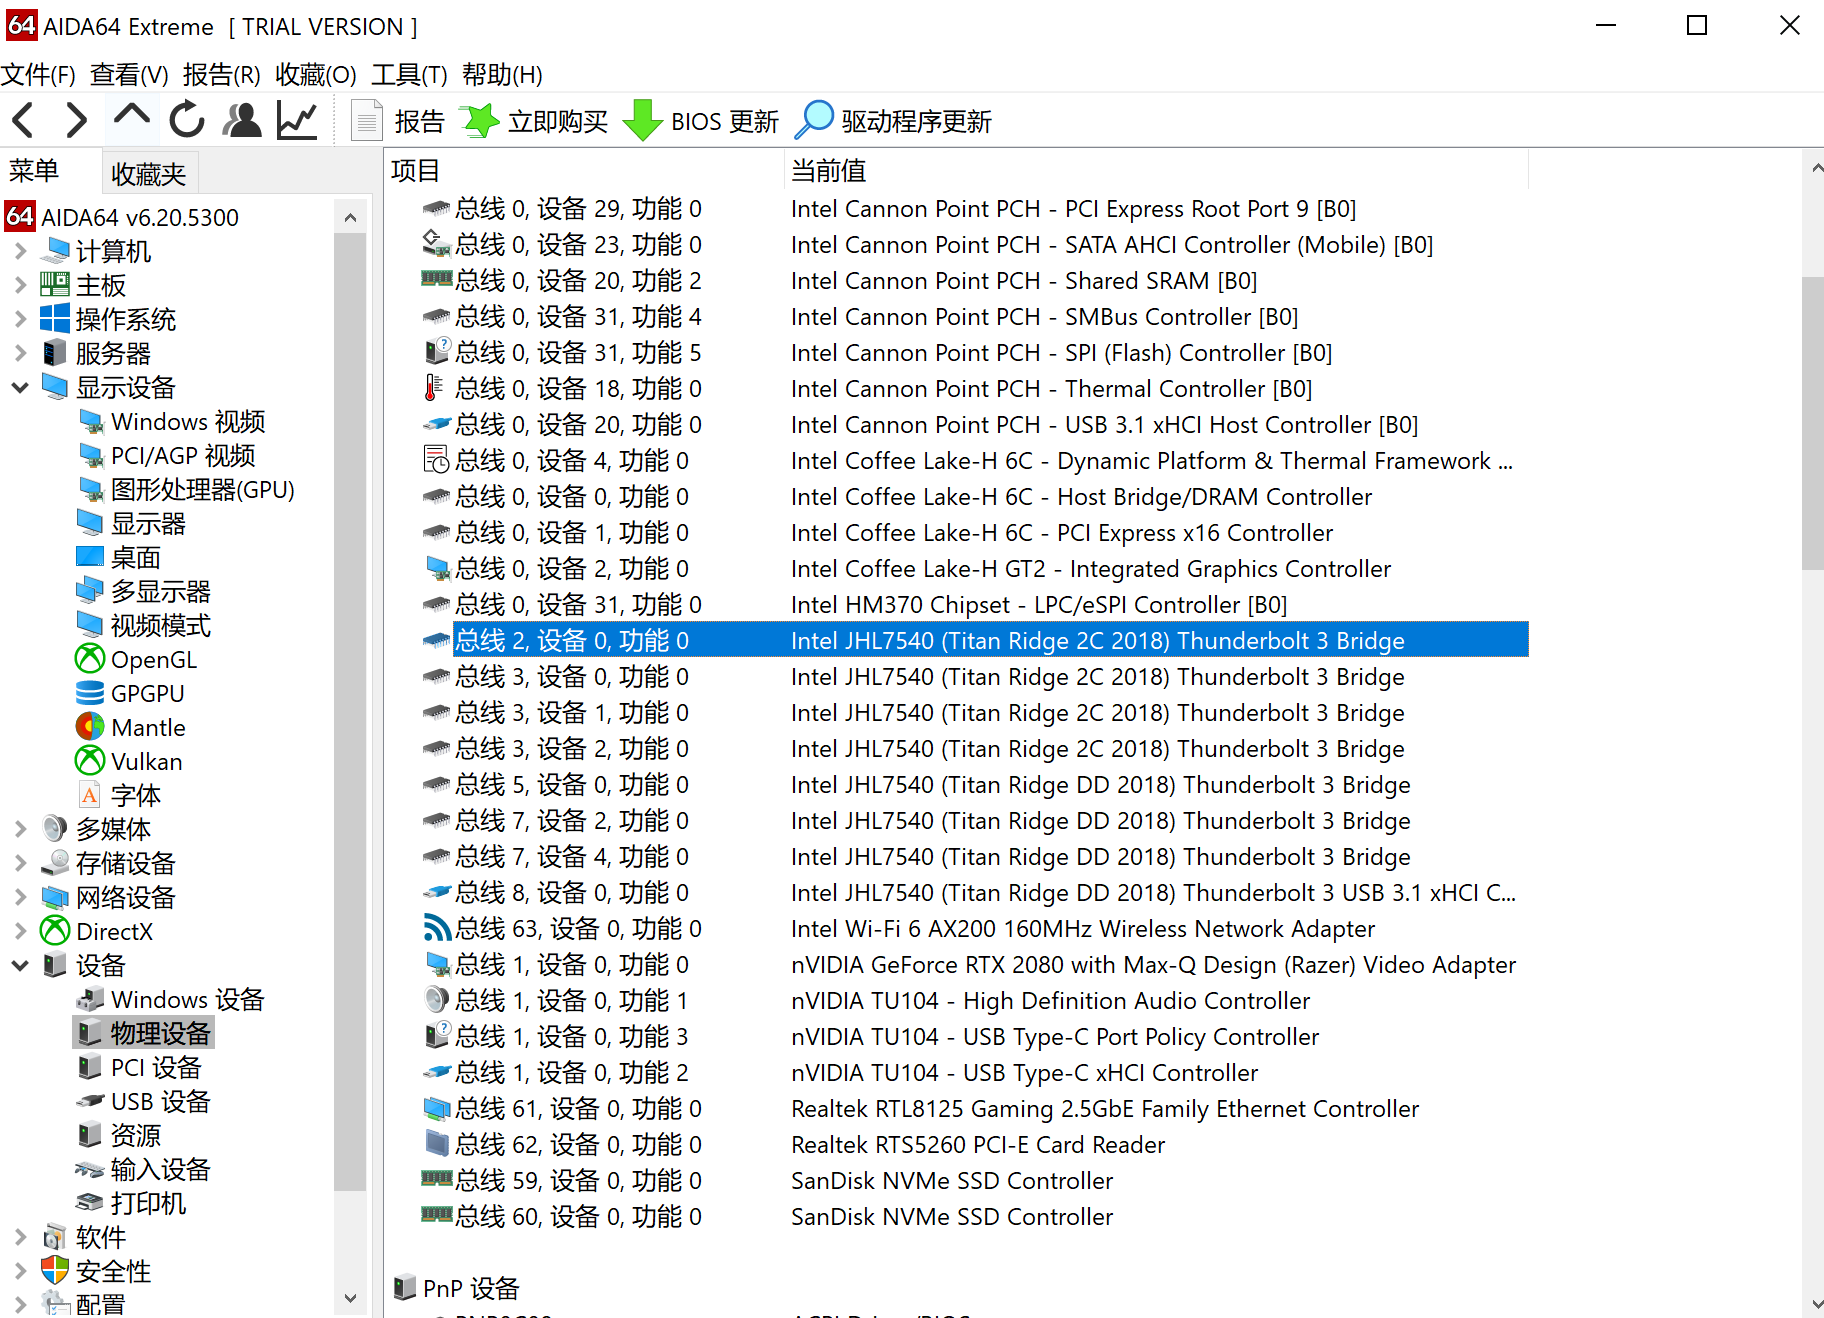Collapse the 显示设备 tree node
Viewport: 1824px width, 1318px height.
point(20,387)
